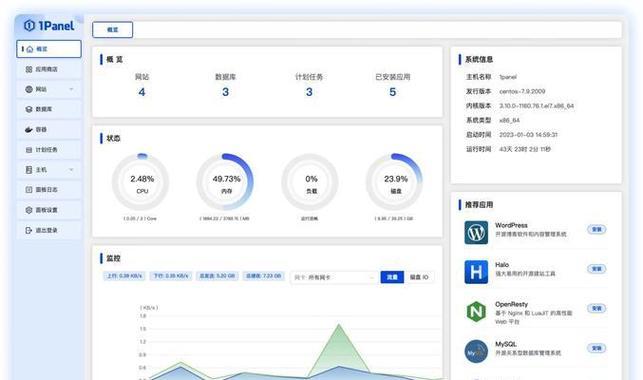Click the OpenResty app icon

point(476,312)
